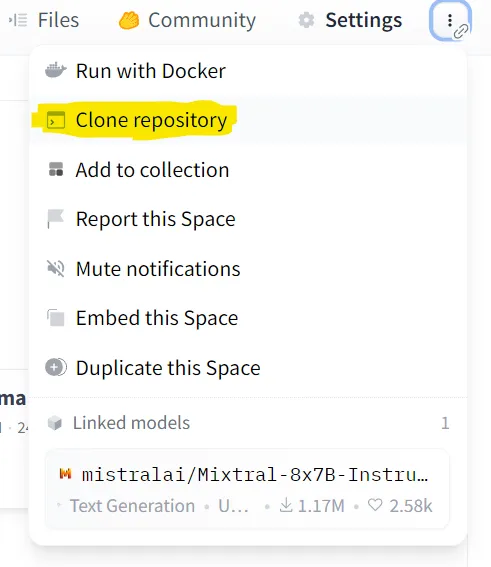This screenshot has width=491, height=567.
Task: Open the mistralai/Mixtral-8x7B model link
Action: (x=247, y=489)
